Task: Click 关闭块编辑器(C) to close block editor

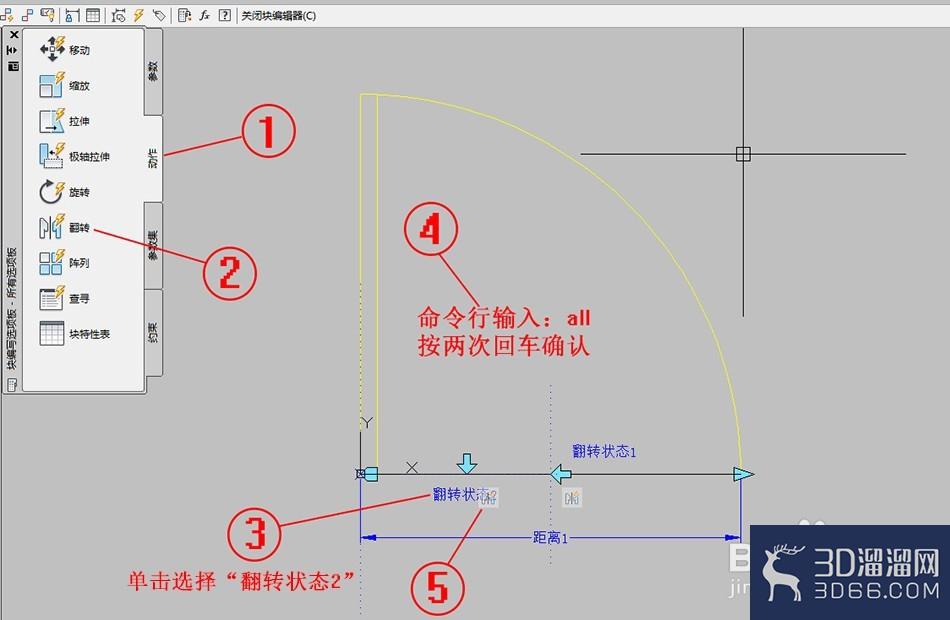Action: tap(279, 16)
